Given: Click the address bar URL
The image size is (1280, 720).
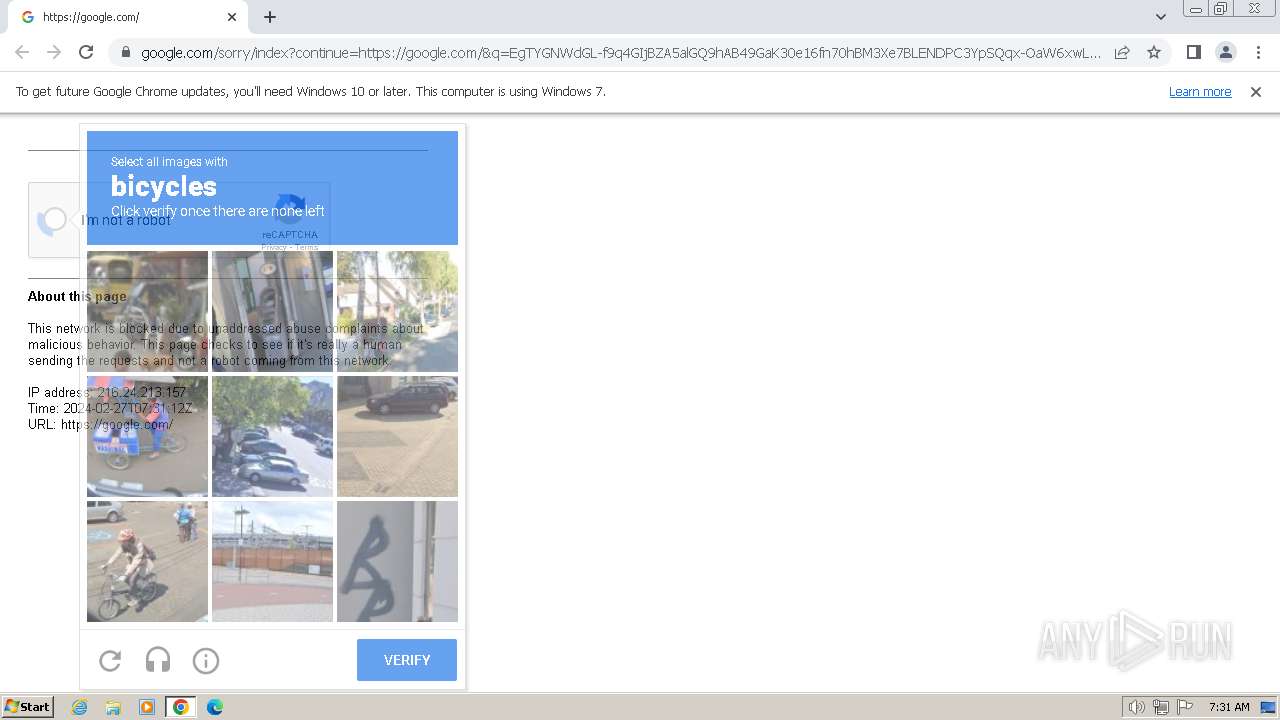Looking at the screenshot, I should click(x=620, y=53).
